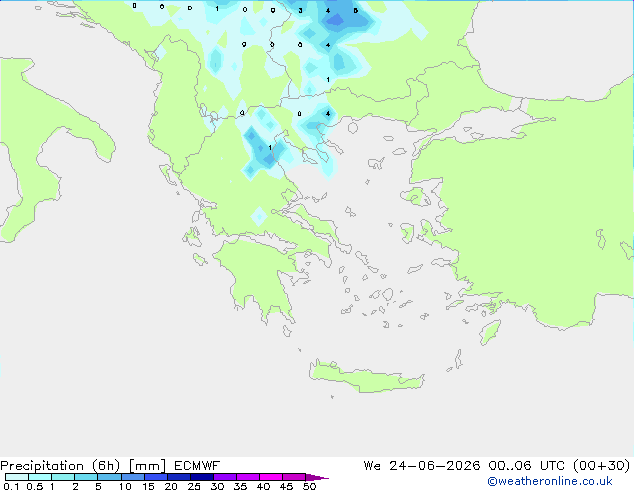This screenshot has height=490, width=634.
Task: Click the 'ECMWF' model label
Action: (x=197, y=466)
